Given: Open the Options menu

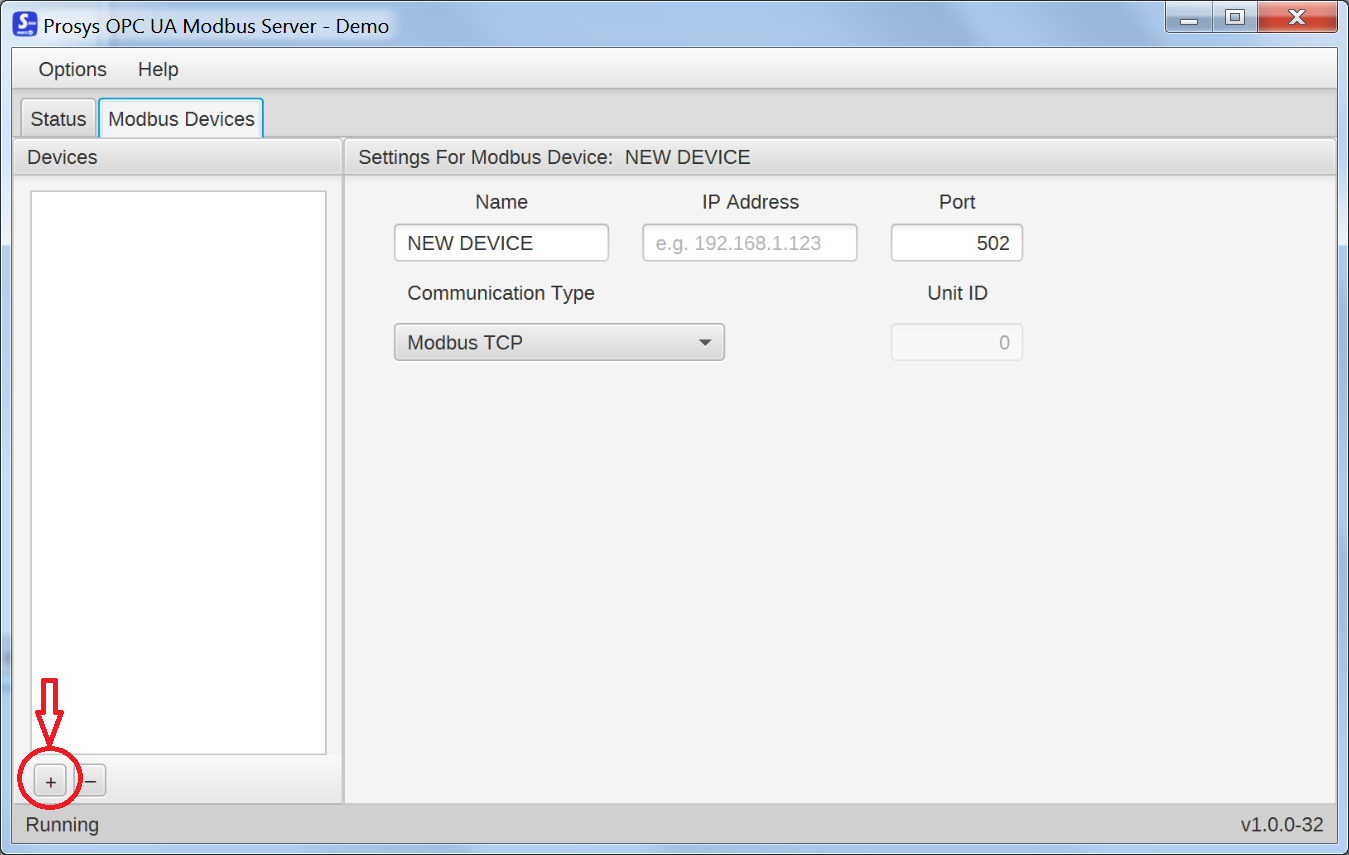Looking at the screenshot, I should point(73,69).
